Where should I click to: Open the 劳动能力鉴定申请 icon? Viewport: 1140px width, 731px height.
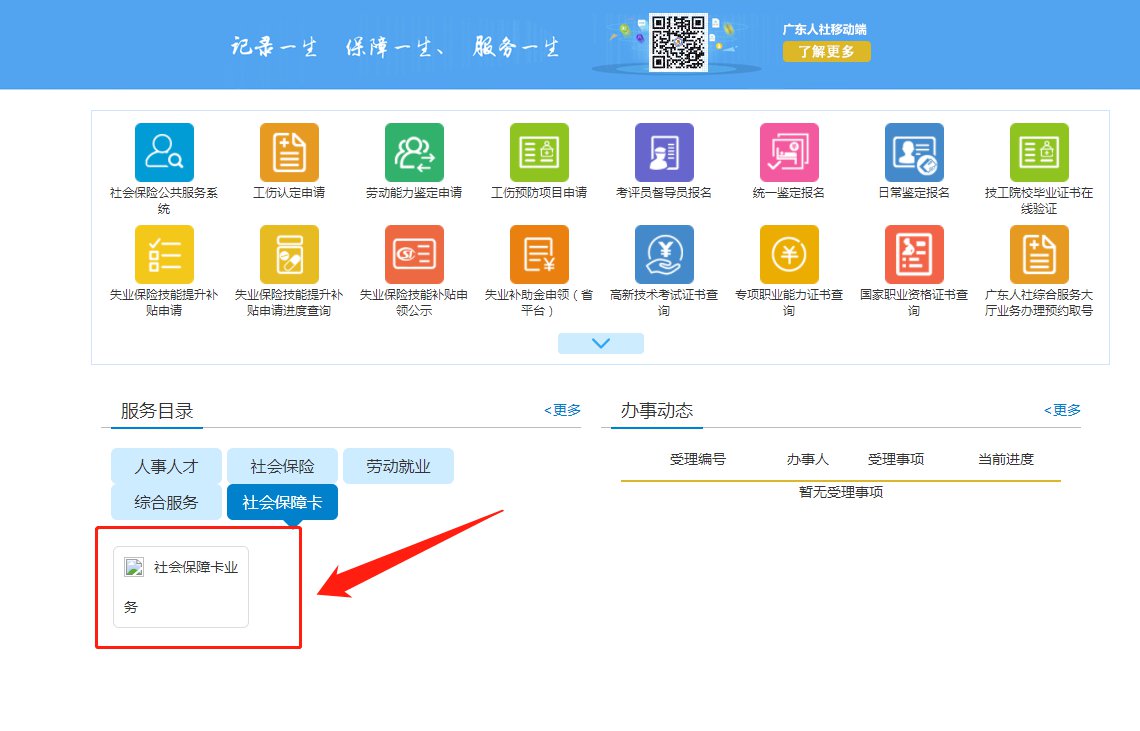pyautogui.click(x=414, y=153)
